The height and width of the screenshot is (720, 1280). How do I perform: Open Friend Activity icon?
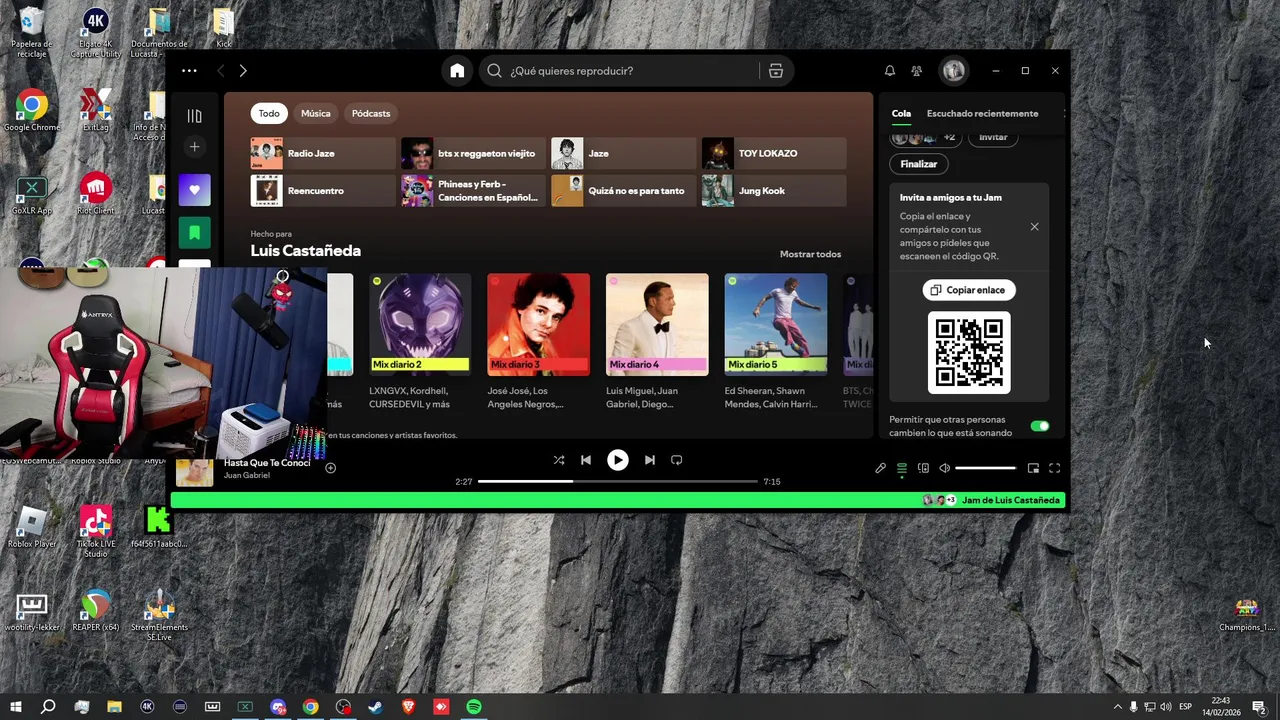point(916,71)
